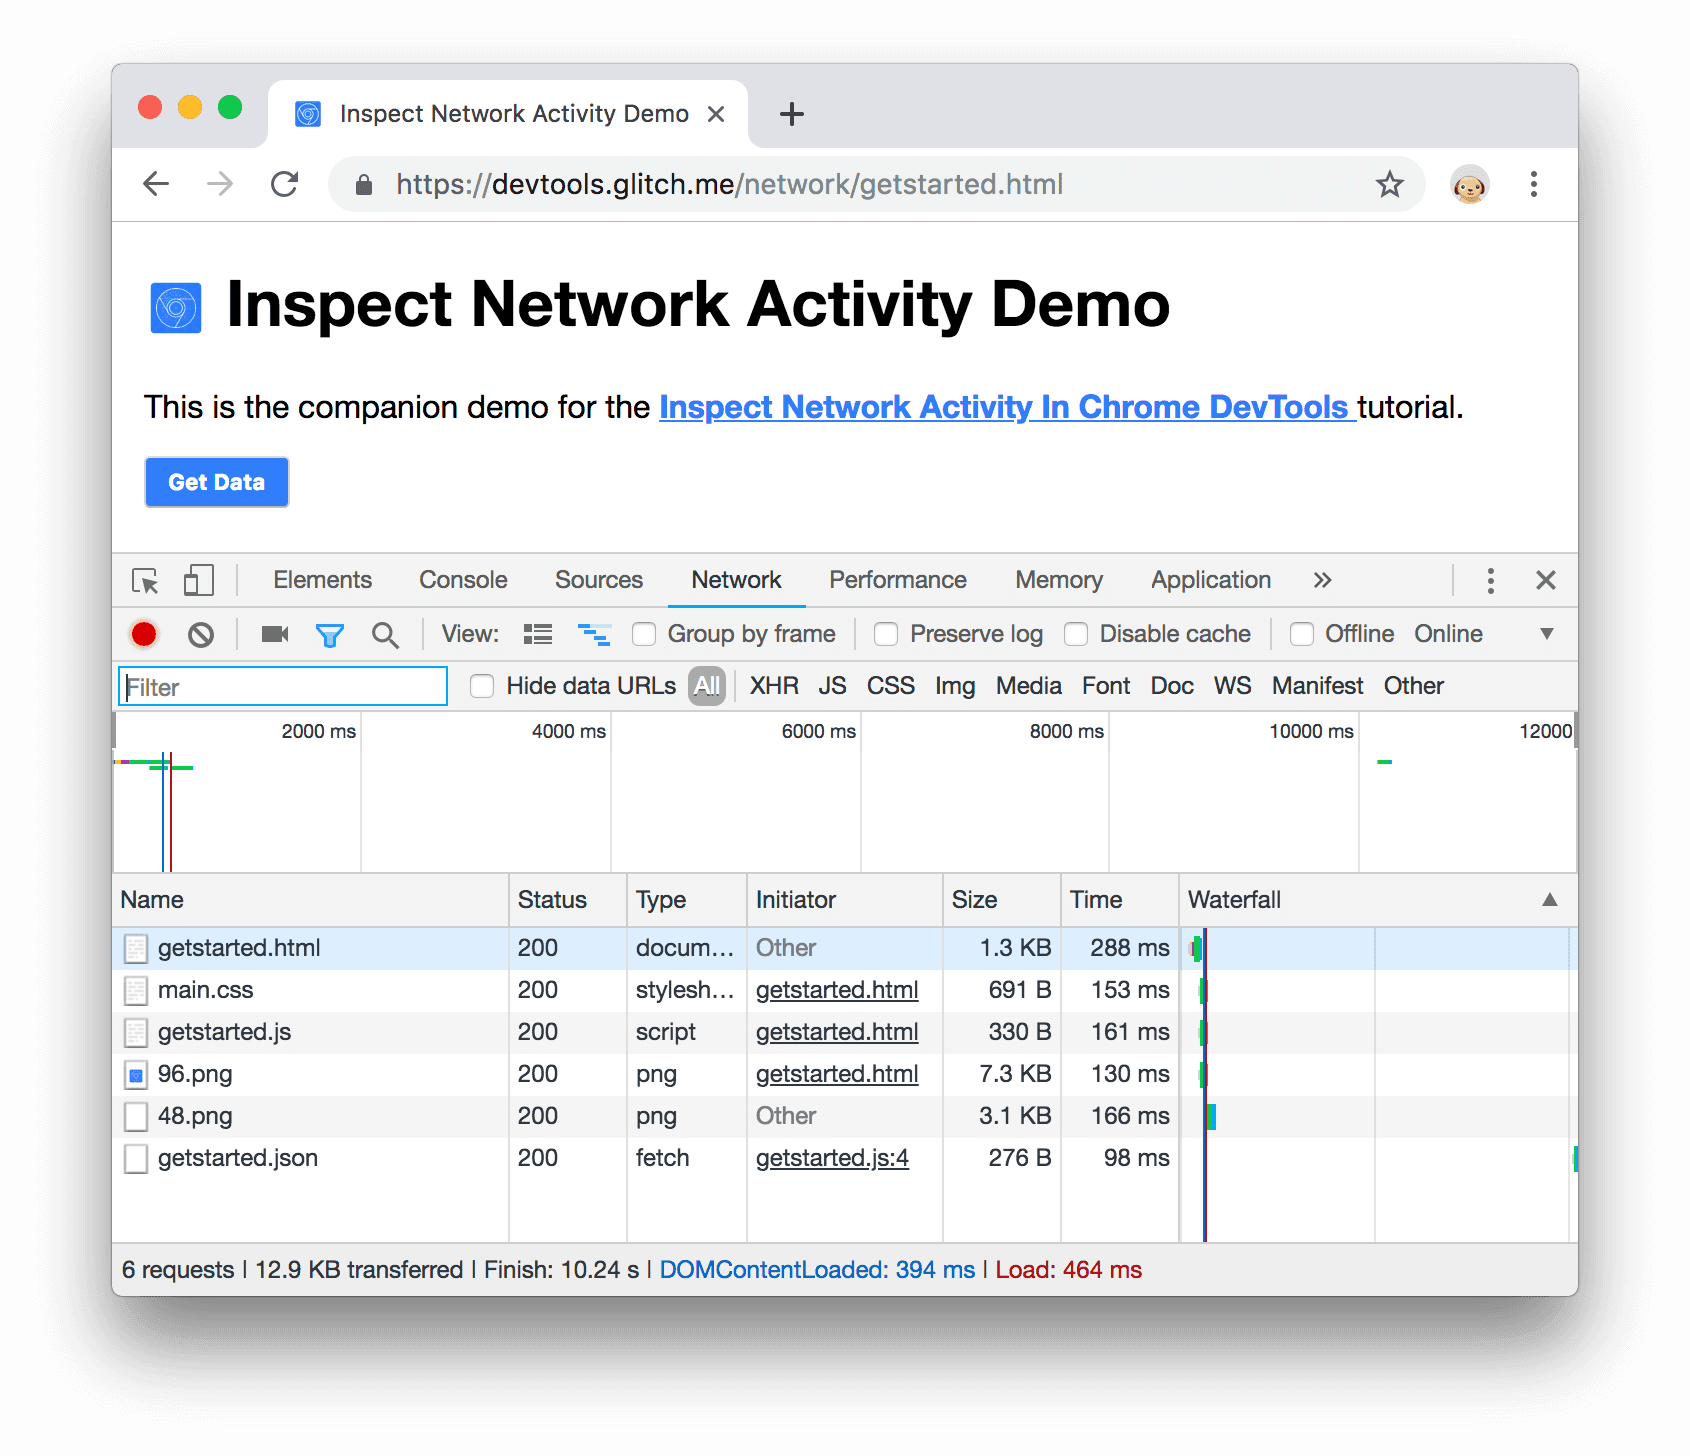1690x1456 pixels.
Task: Open the DevTools options menu
Action: (x=1490, y=580)
